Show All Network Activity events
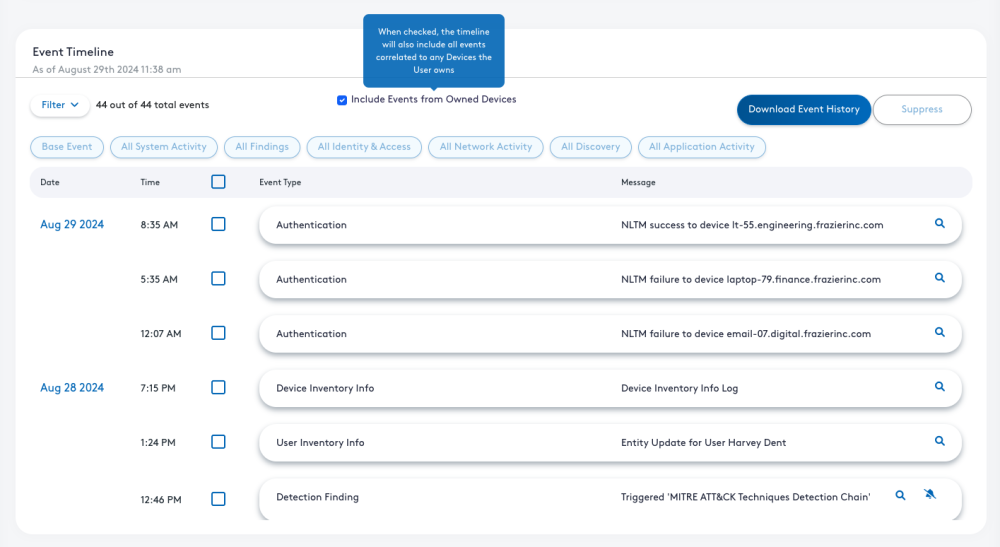 click(x=486, y=147)
